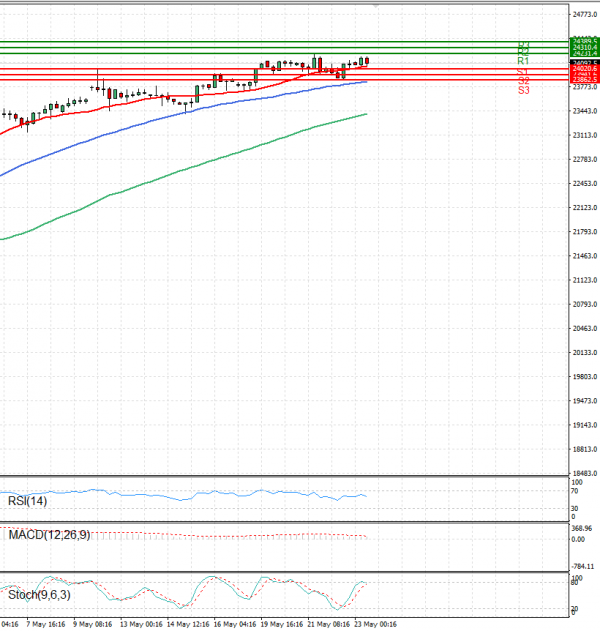Click the -784.11 MACD scale value

tap(583, 567)
